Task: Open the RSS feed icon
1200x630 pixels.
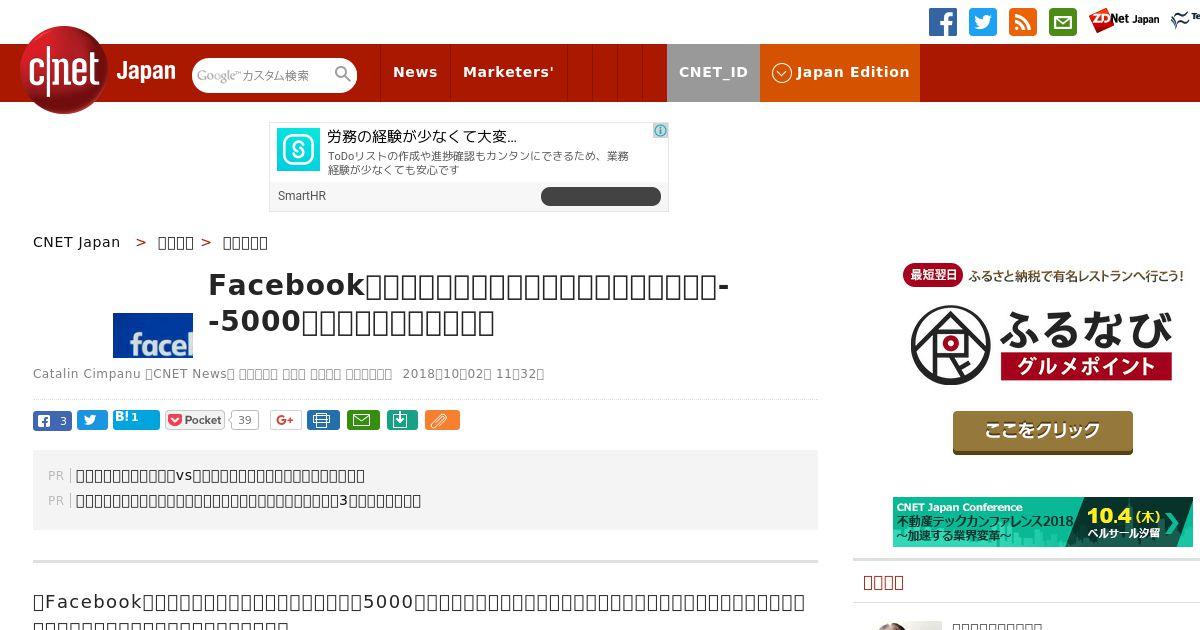Action: click(1023, 22)
